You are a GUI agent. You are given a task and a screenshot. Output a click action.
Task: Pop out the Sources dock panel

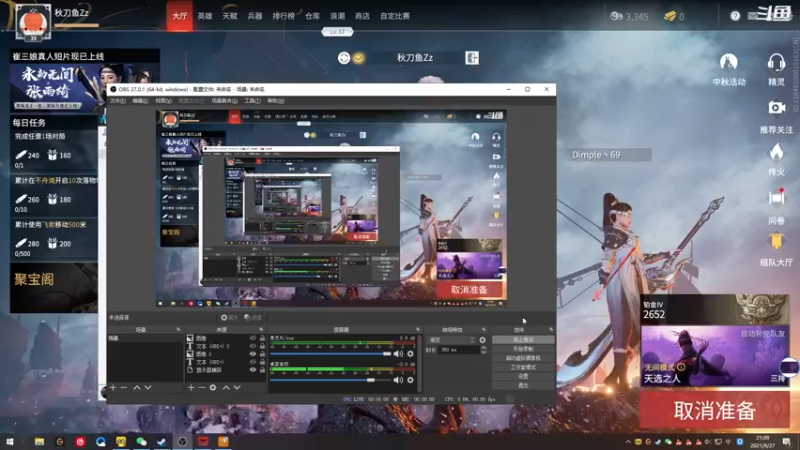(x=261, y=330)
